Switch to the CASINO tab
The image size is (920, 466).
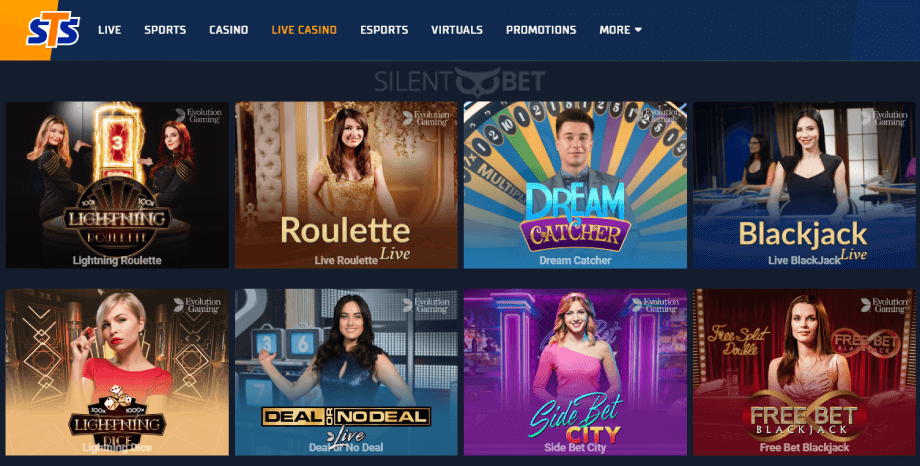[229, 30]
